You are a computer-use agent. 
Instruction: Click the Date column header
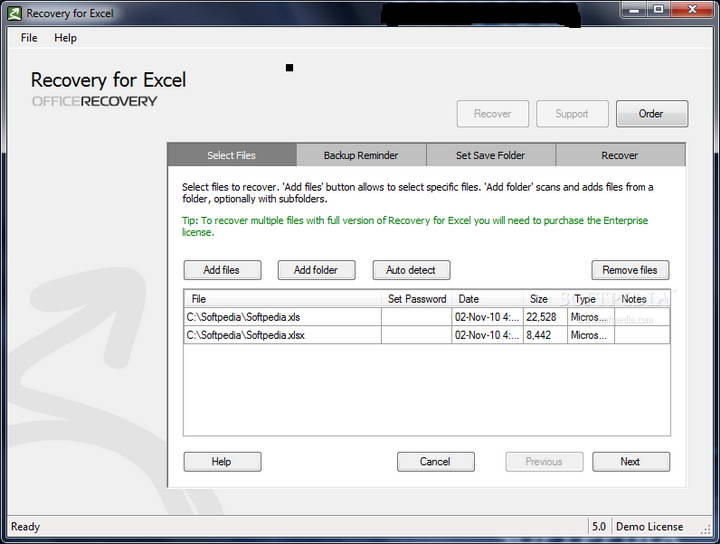tap(488, 299)
